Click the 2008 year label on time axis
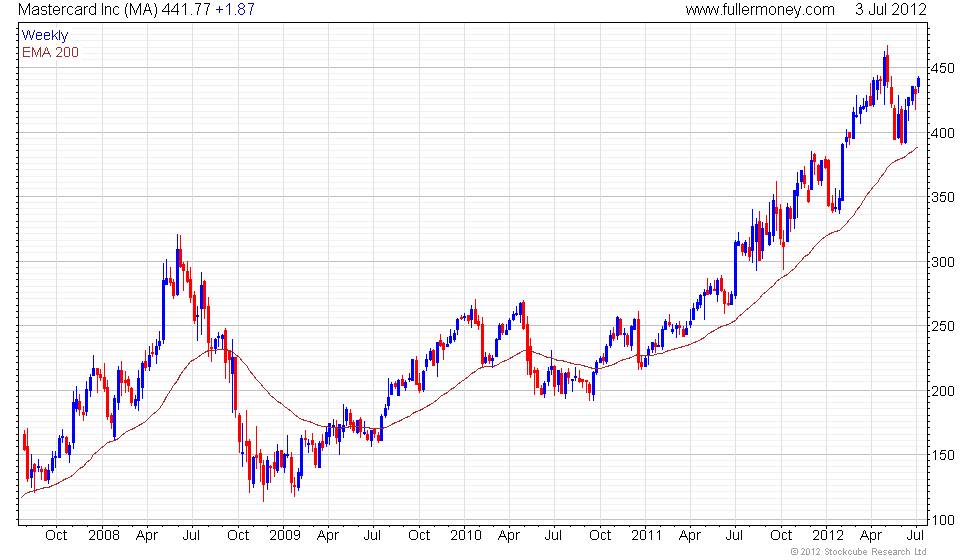This screenshot has width=980, height=560. 104,535
